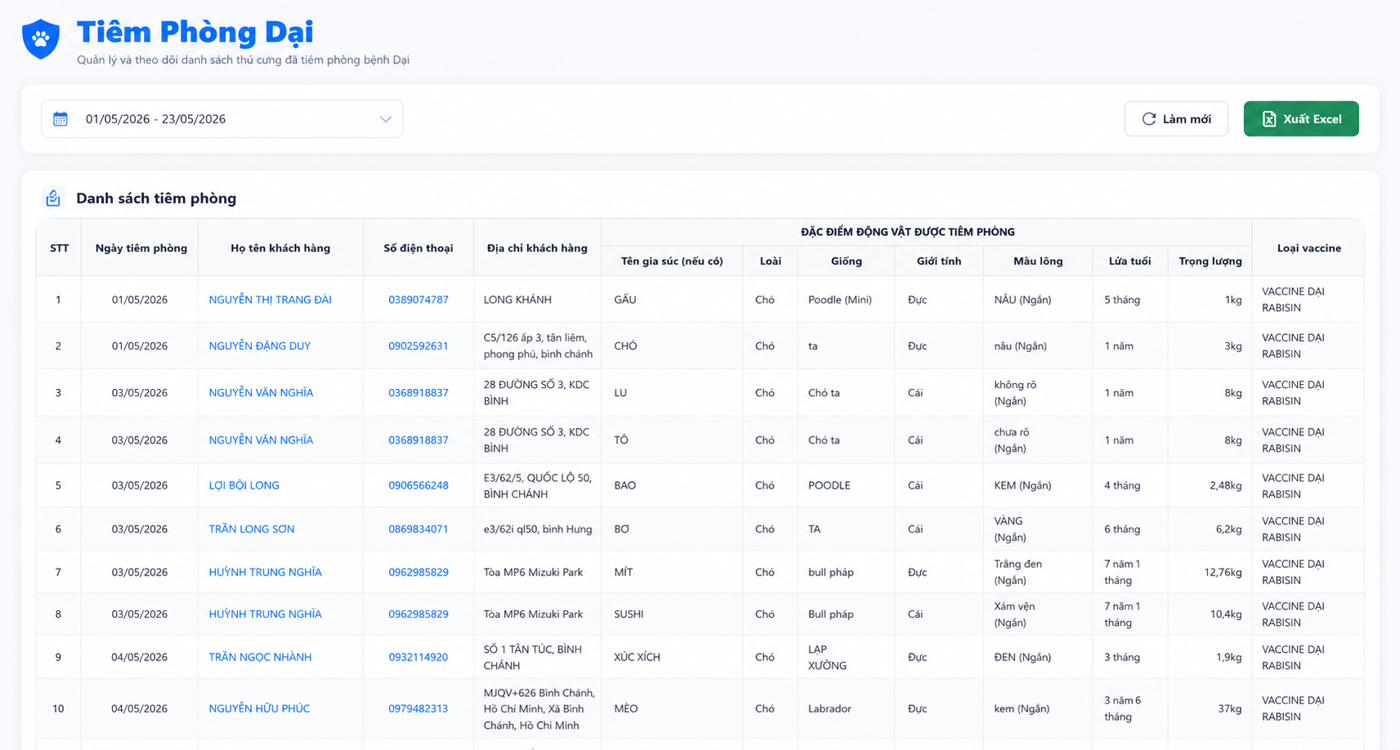Click phone number 0932114920
Image resolution: width=1400 pixels, height=750 pixels.
[x=418, y=658]
